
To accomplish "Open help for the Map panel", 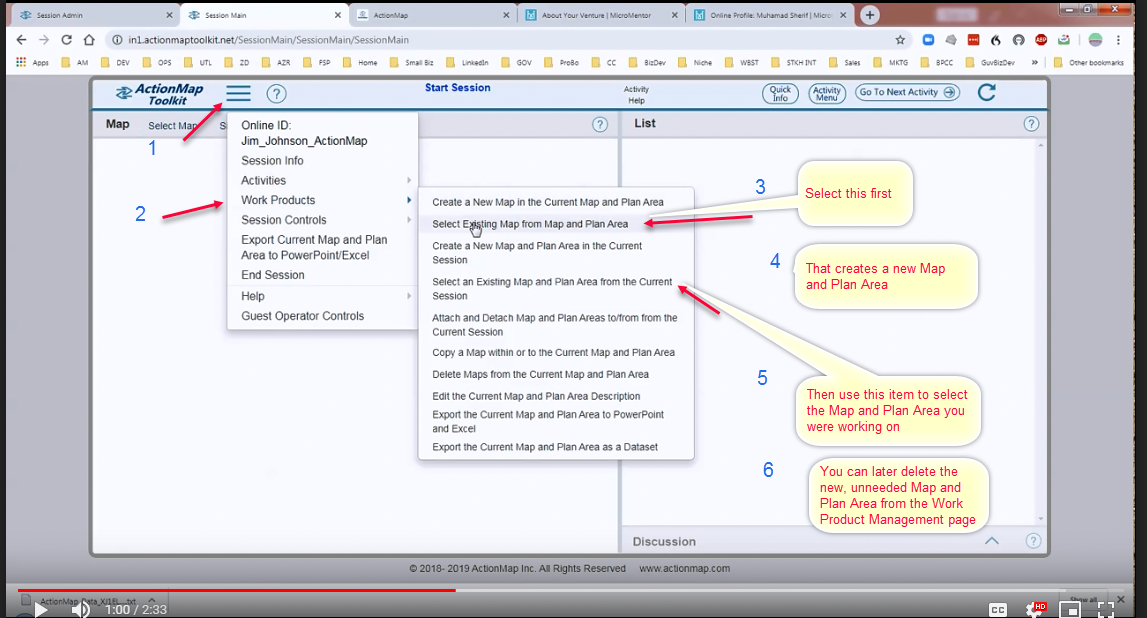I will click(x=599, y=125).
